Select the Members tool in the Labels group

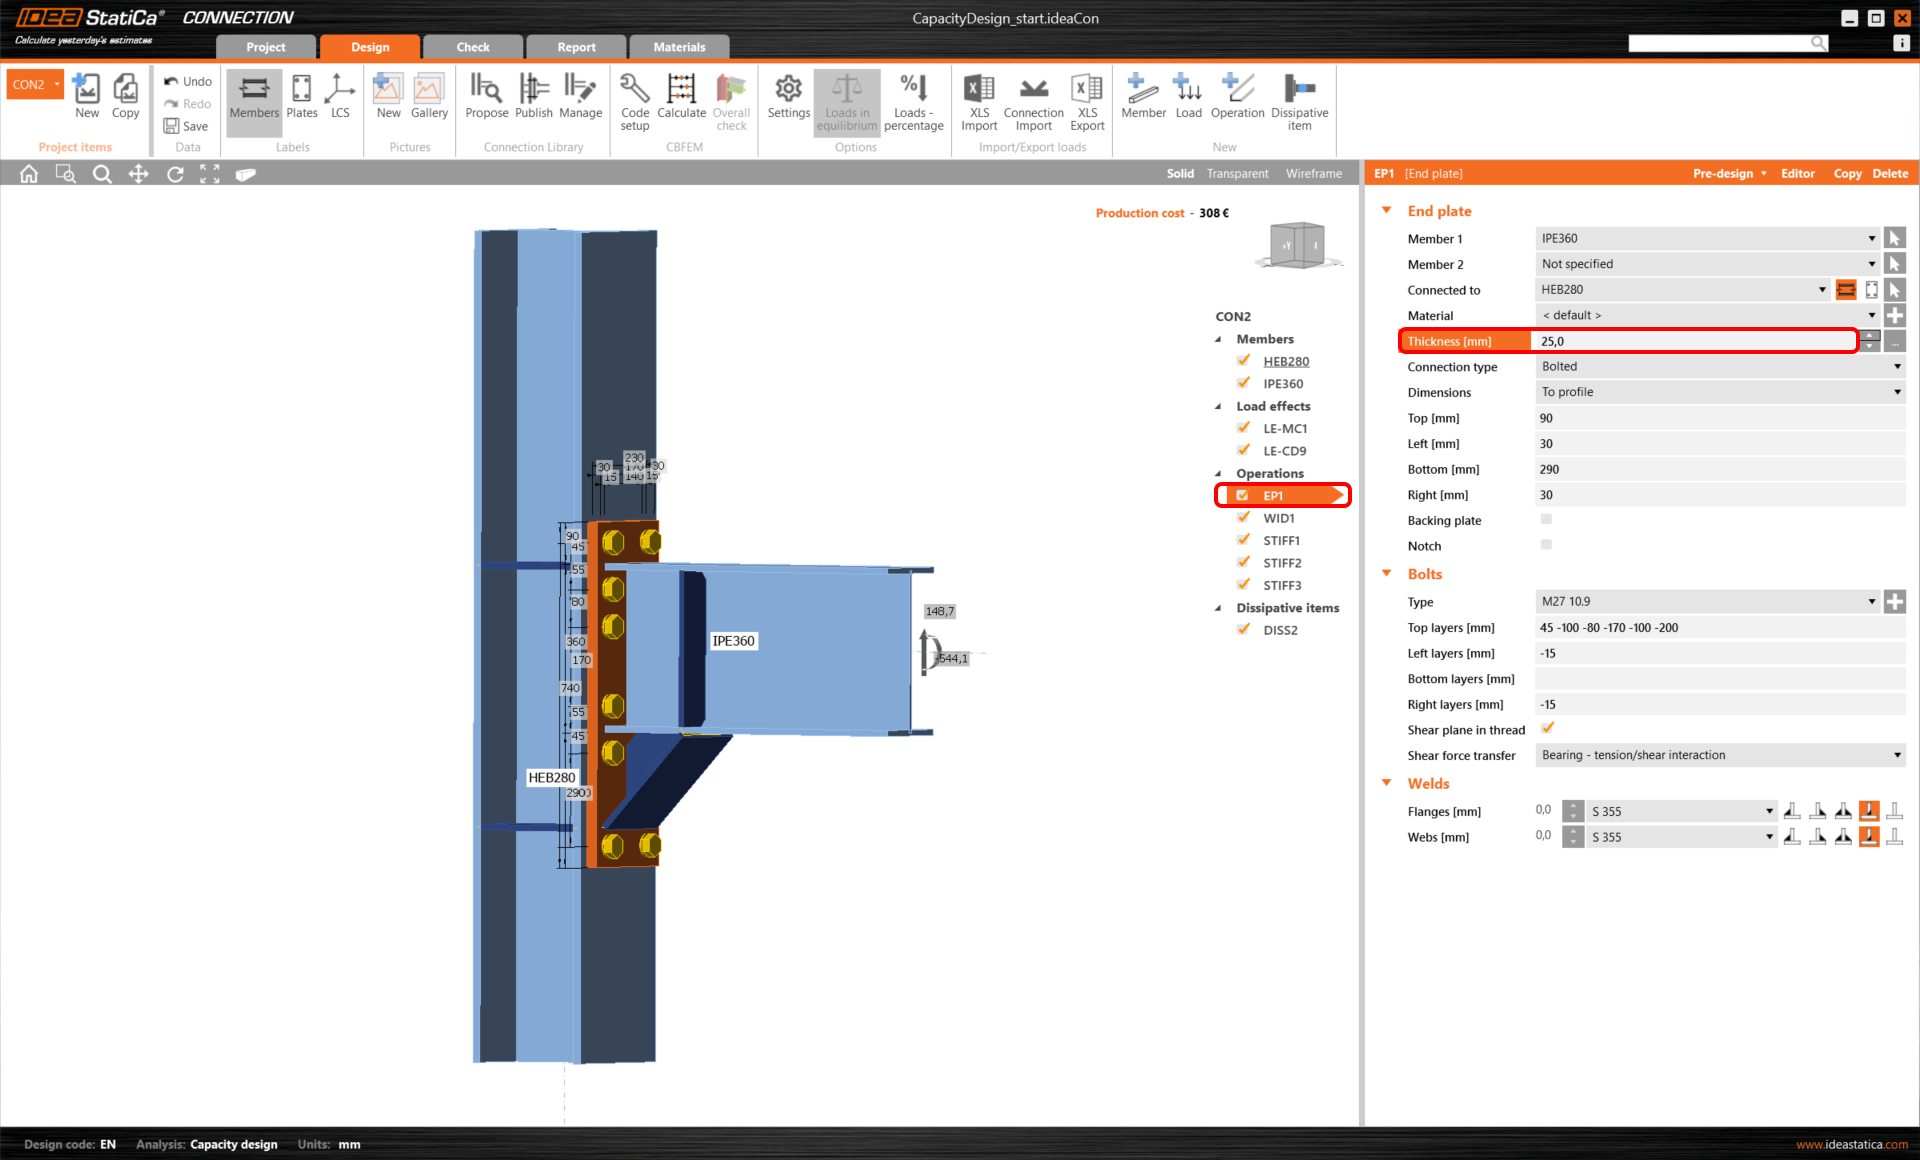tap(253, 100)
